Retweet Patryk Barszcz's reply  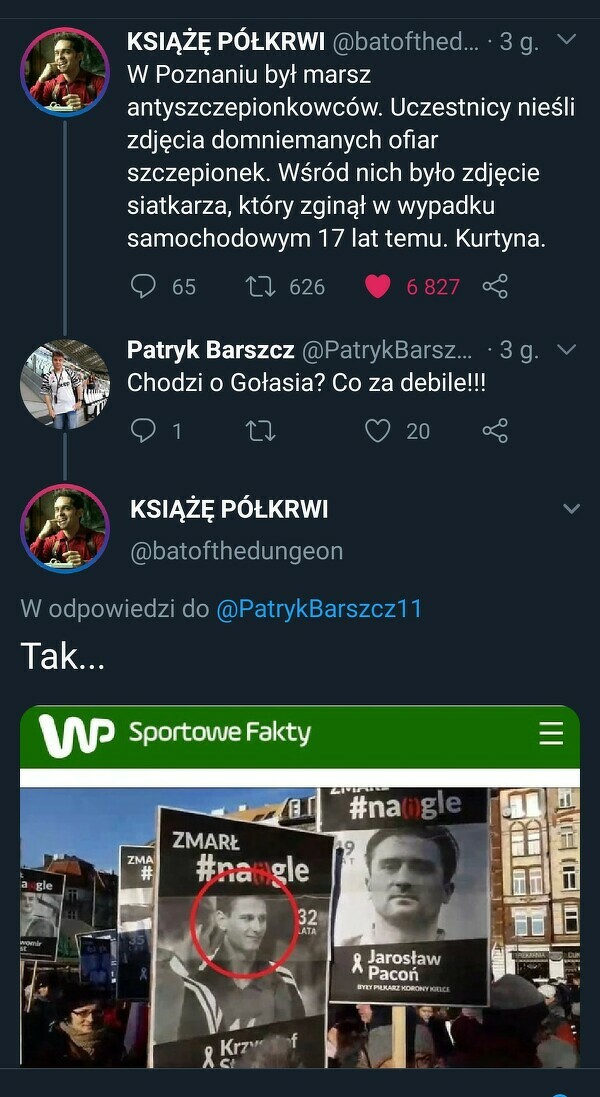click(x=261, y=430)
